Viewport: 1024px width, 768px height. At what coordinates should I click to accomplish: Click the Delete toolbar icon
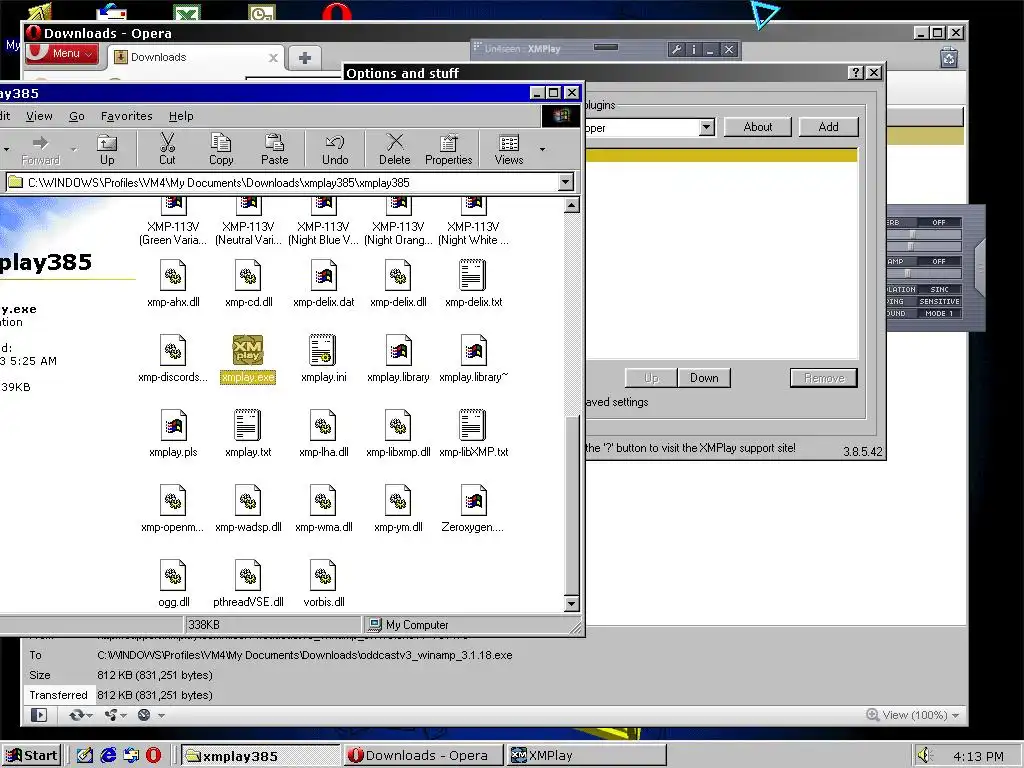[x=394, y=149]
